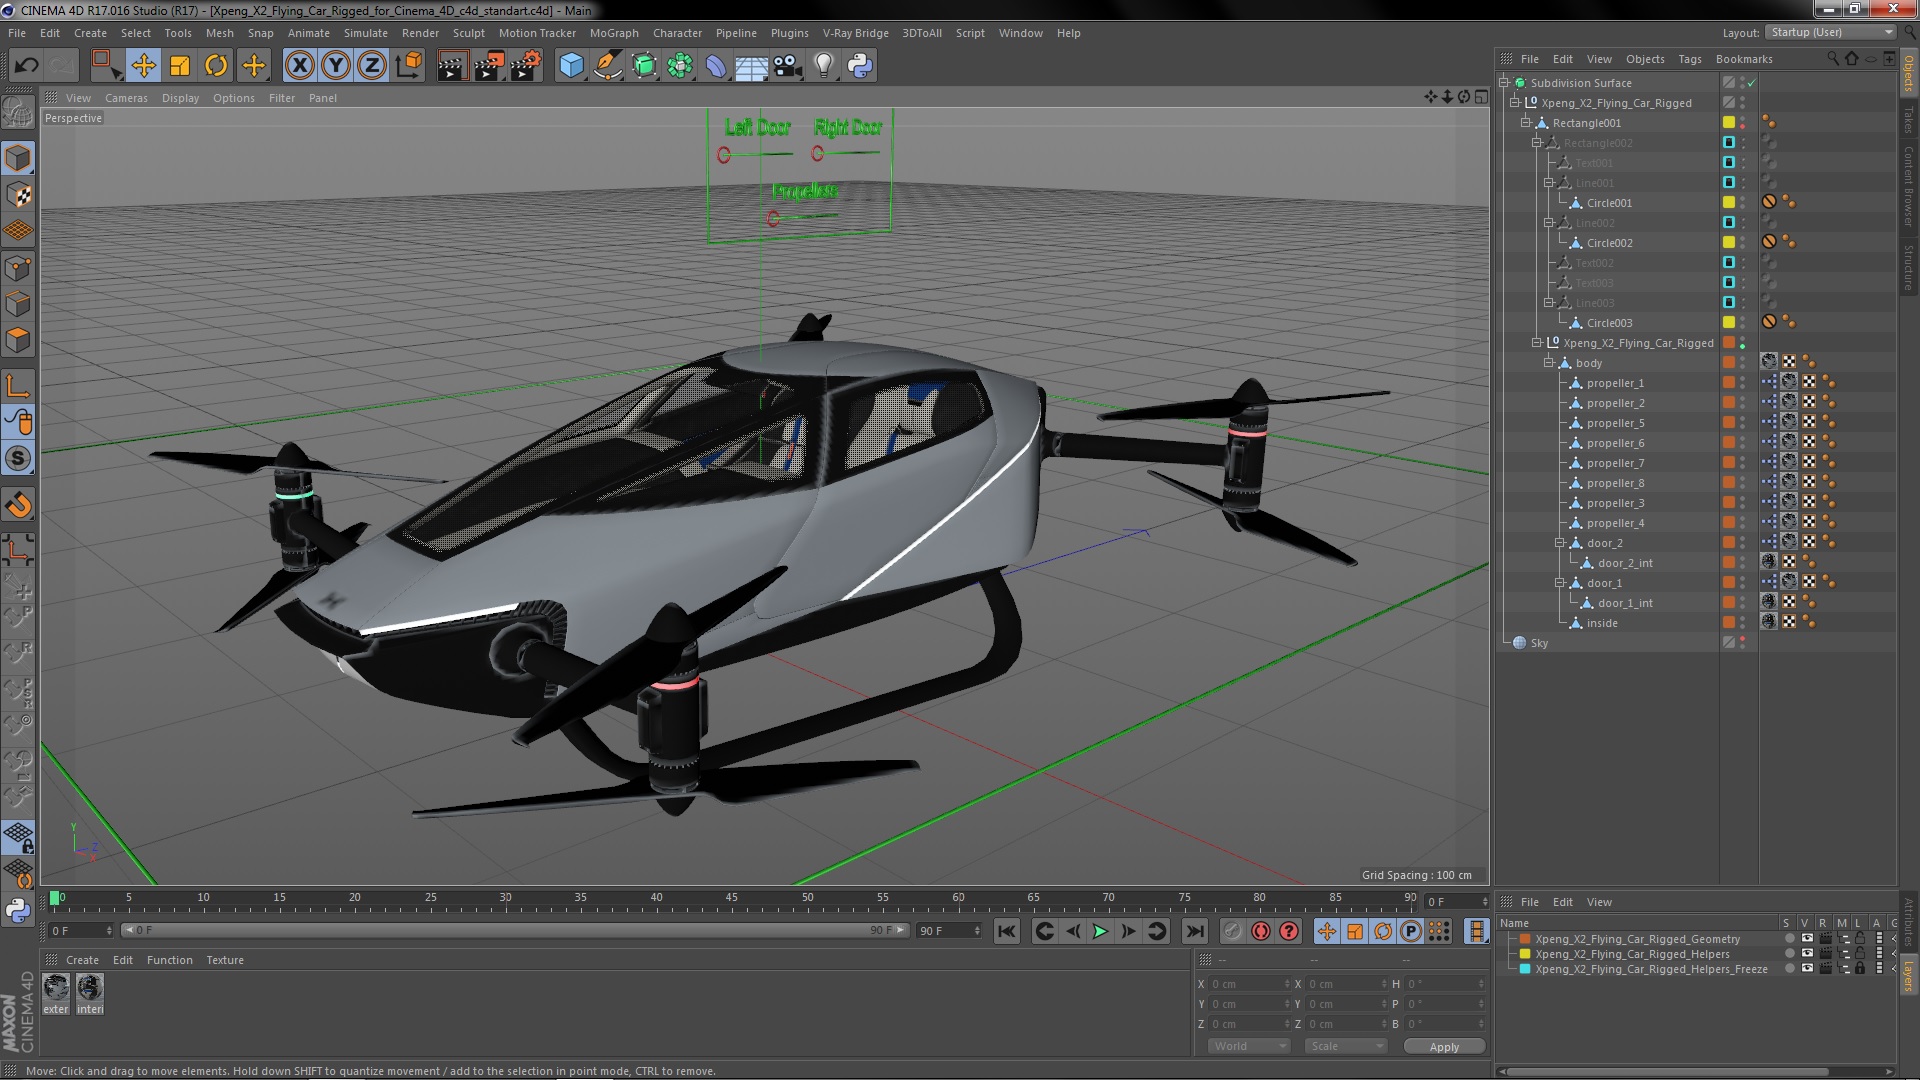Collapse door_2 tree node
Screen dimensions: 1920x1080
1559,543
